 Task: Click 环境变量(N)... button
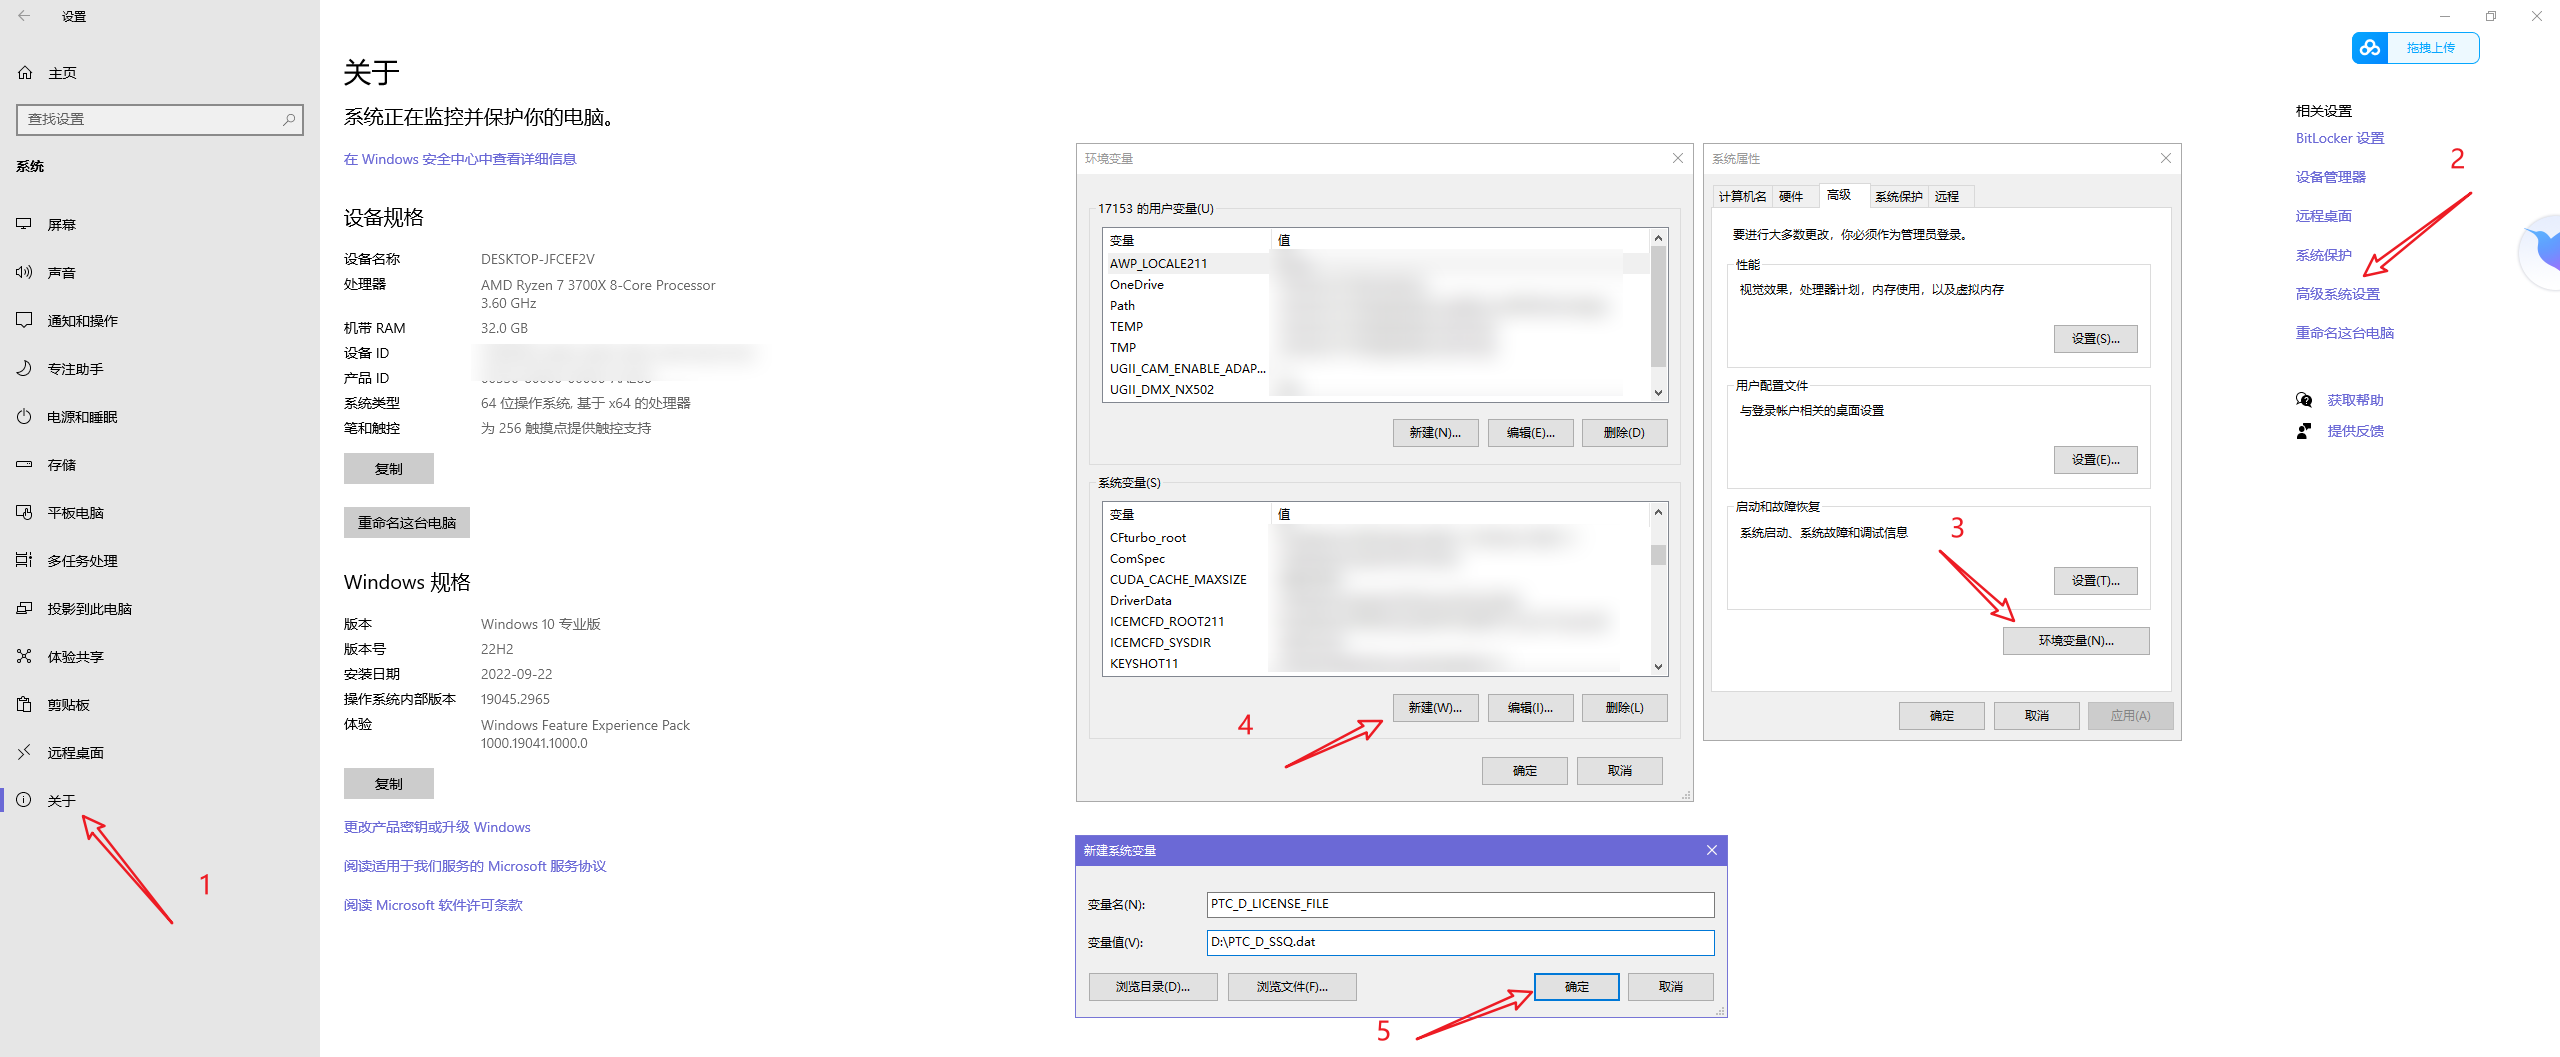(2075, 641)
